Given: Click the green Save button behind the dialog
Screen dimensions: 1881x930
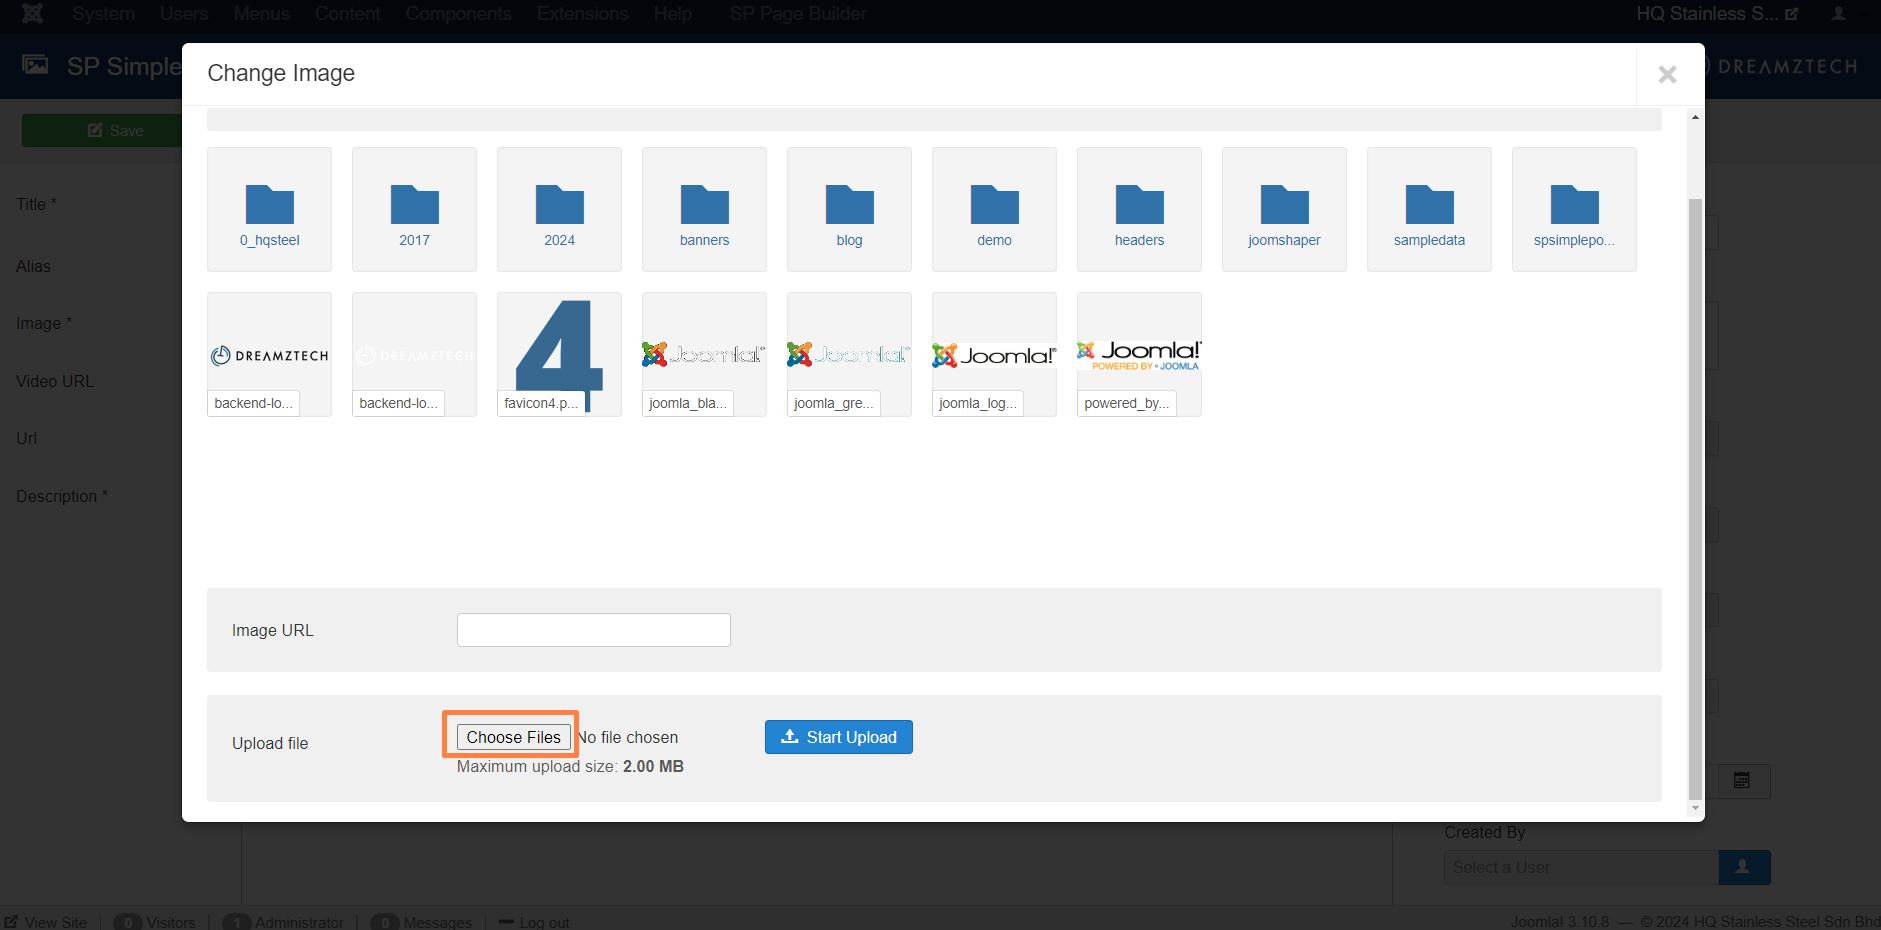Looking at the screenshot, I should click(x=102, y=131).
